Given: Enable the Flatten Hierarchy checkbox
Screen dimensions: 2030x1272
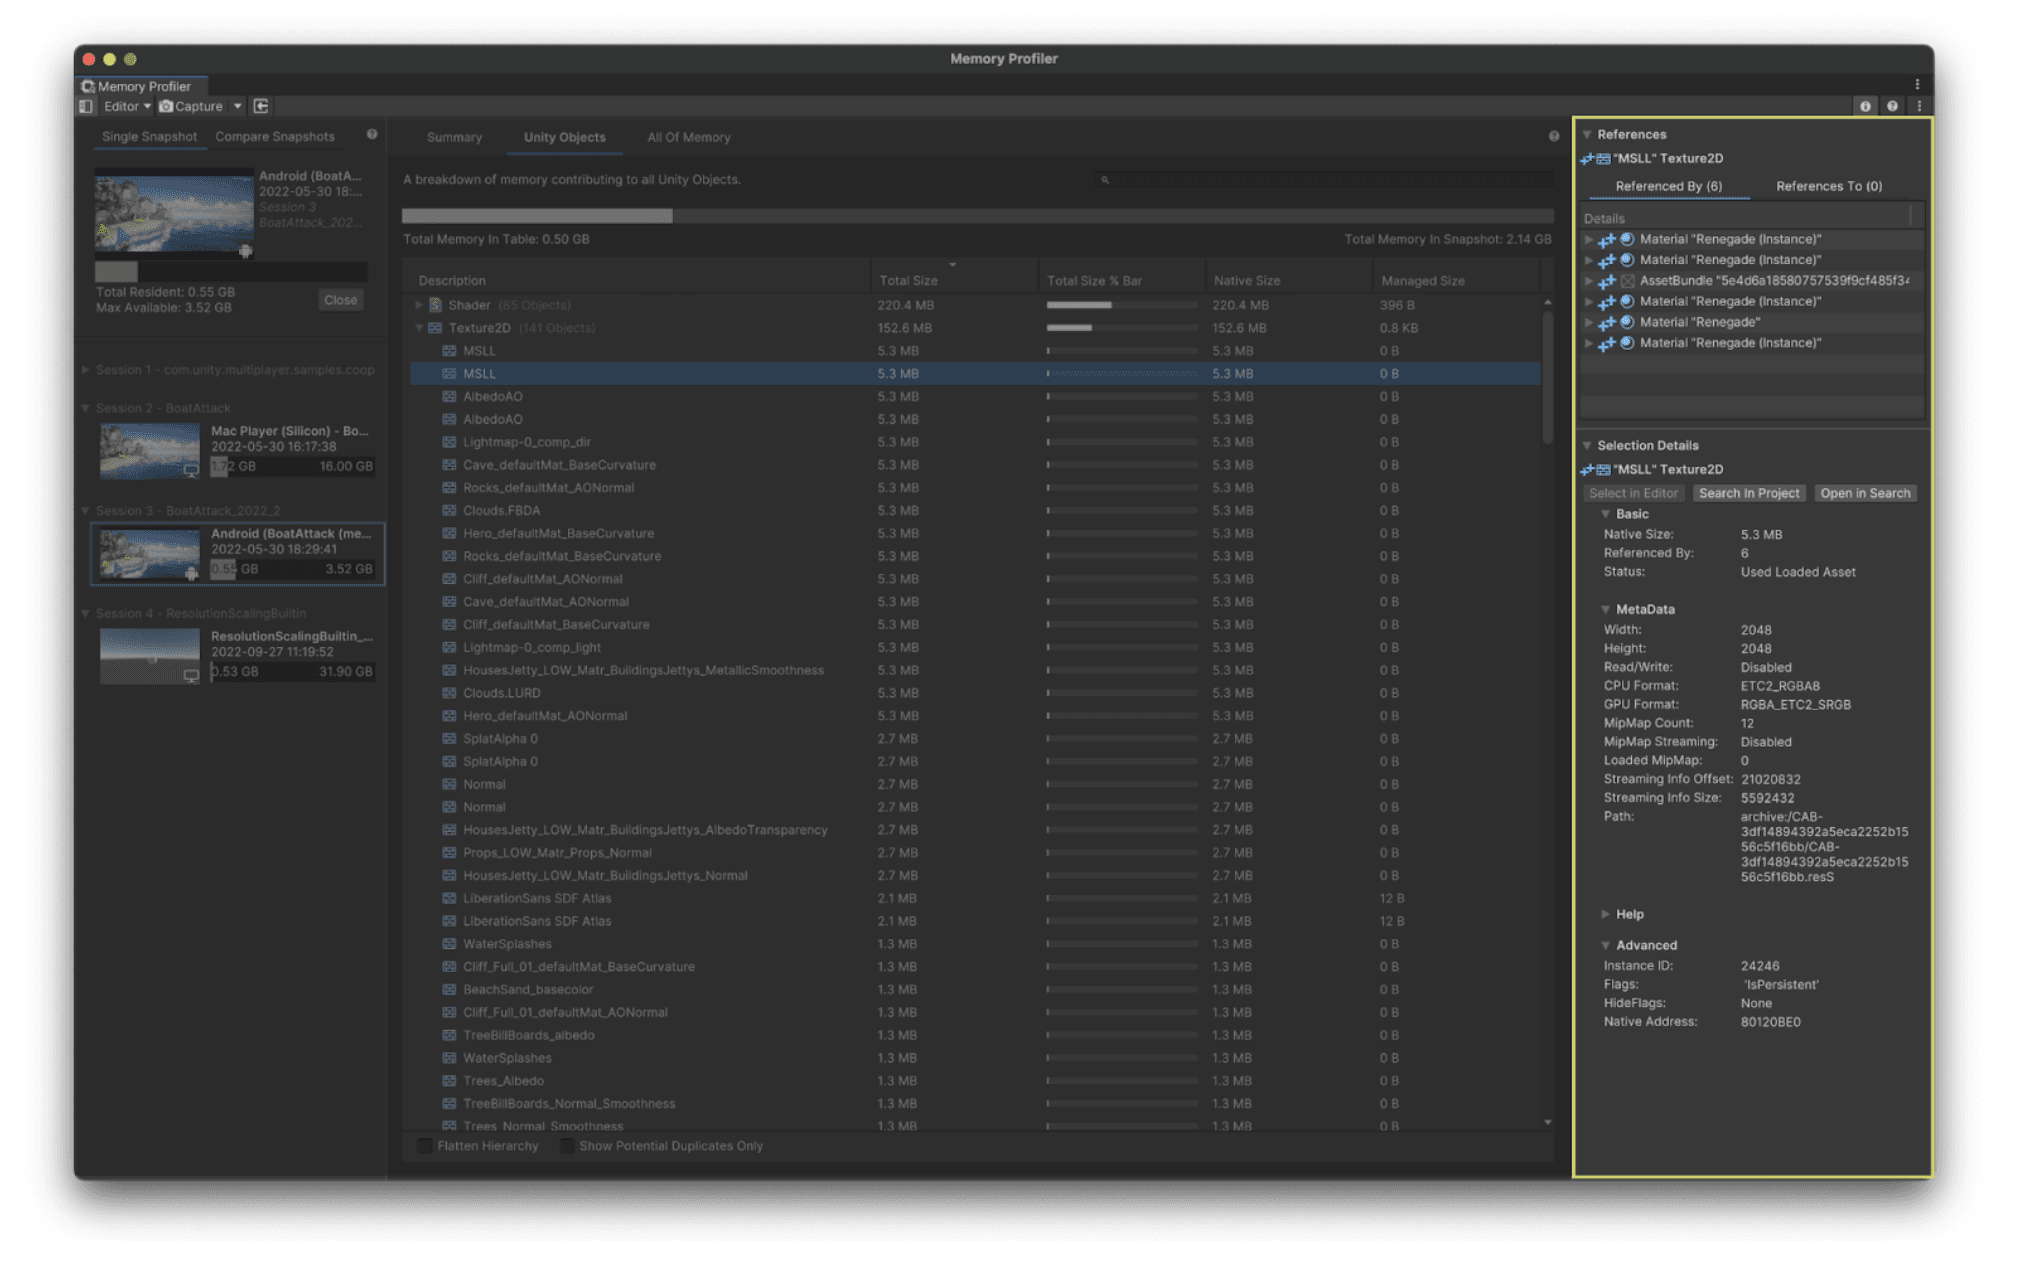Looking at the screenshot, I should pos(425,1146).
